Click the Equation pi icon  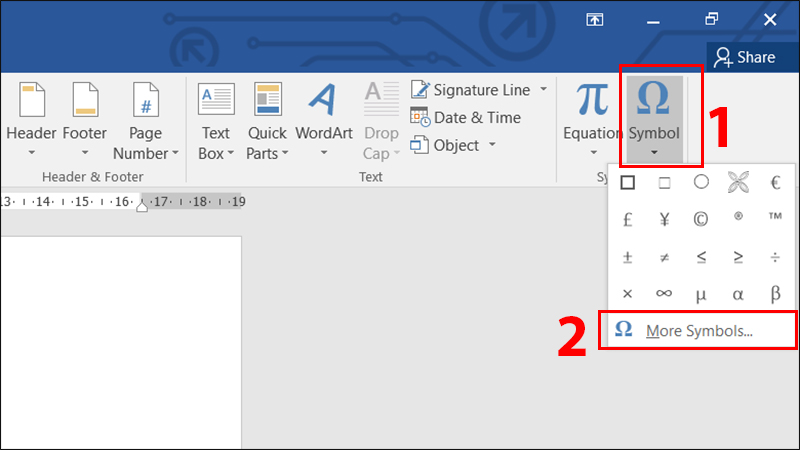point(592,101)
